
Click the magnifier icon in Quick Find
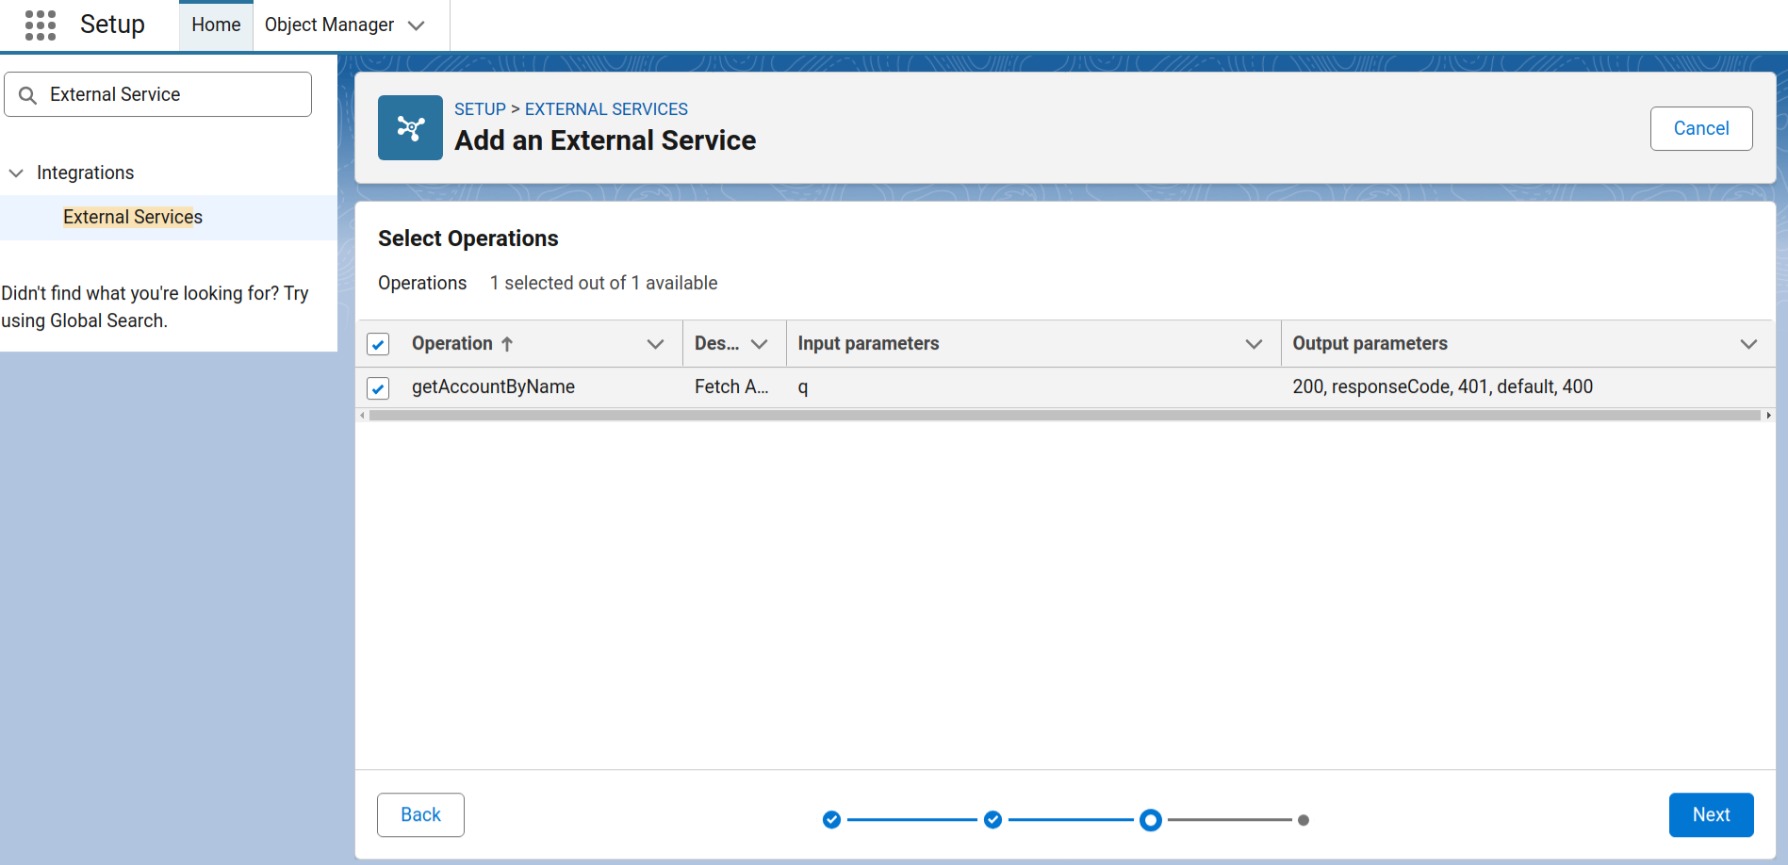(27, 93)
